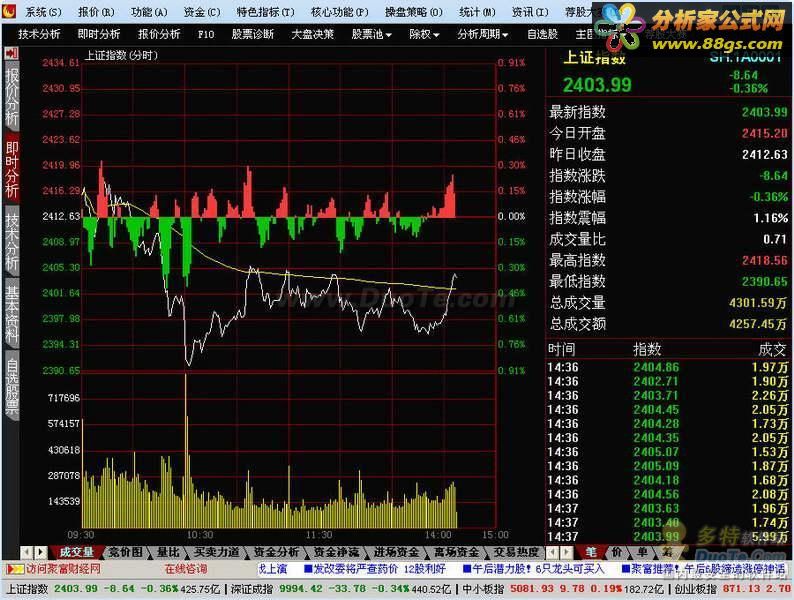Click the yellow folder icon beside 访问聚富财经网
The image size is (794, 600).
[15, 569]
